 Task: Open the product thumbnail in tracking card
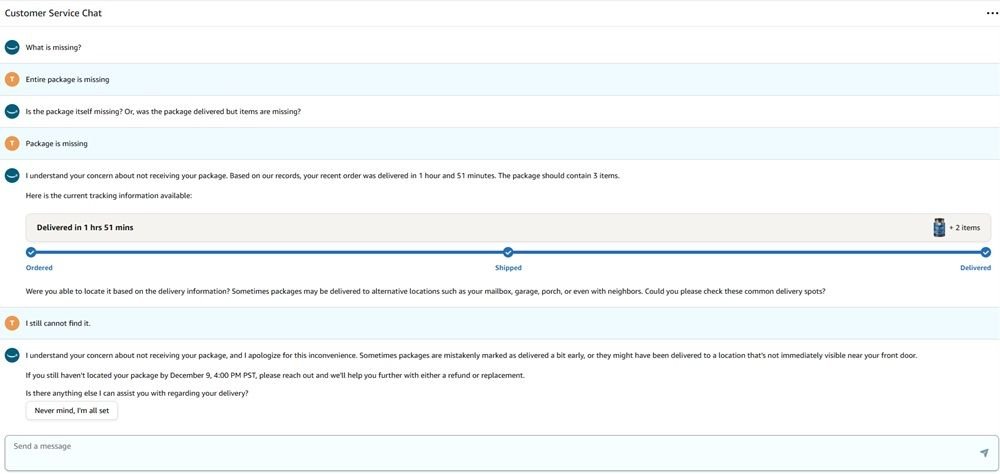click(x=939, y=227)
